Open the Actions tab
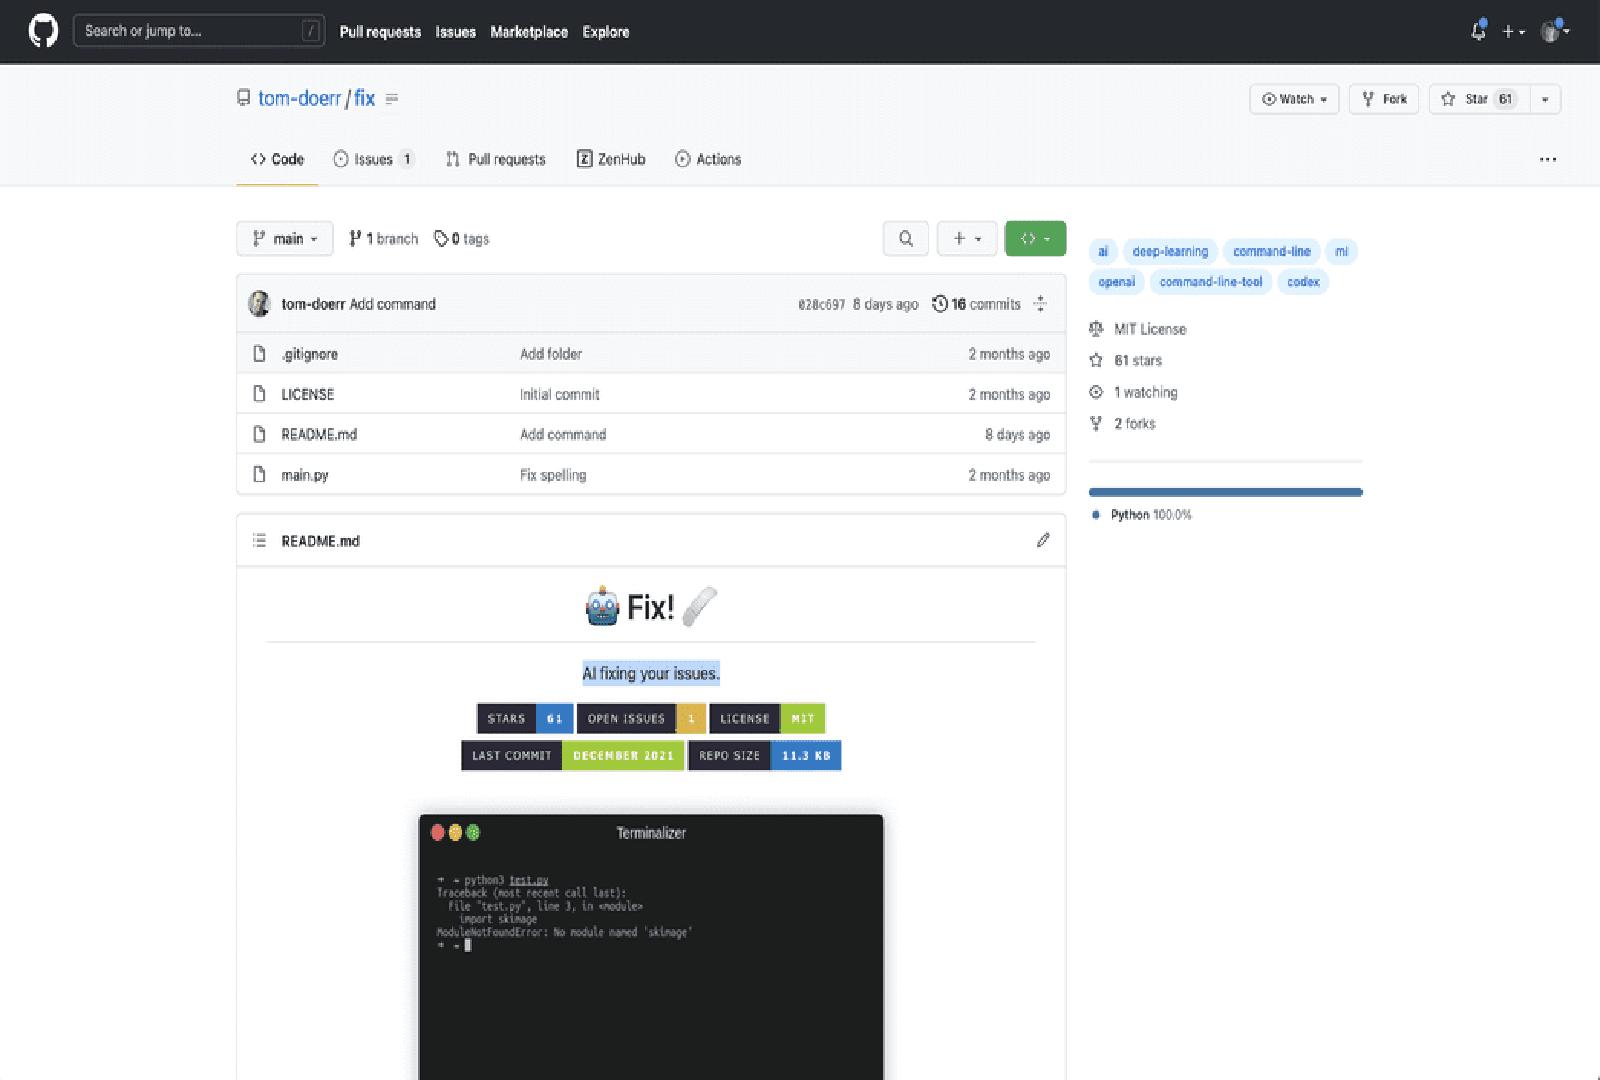1600x1080 pixels. 708,159
